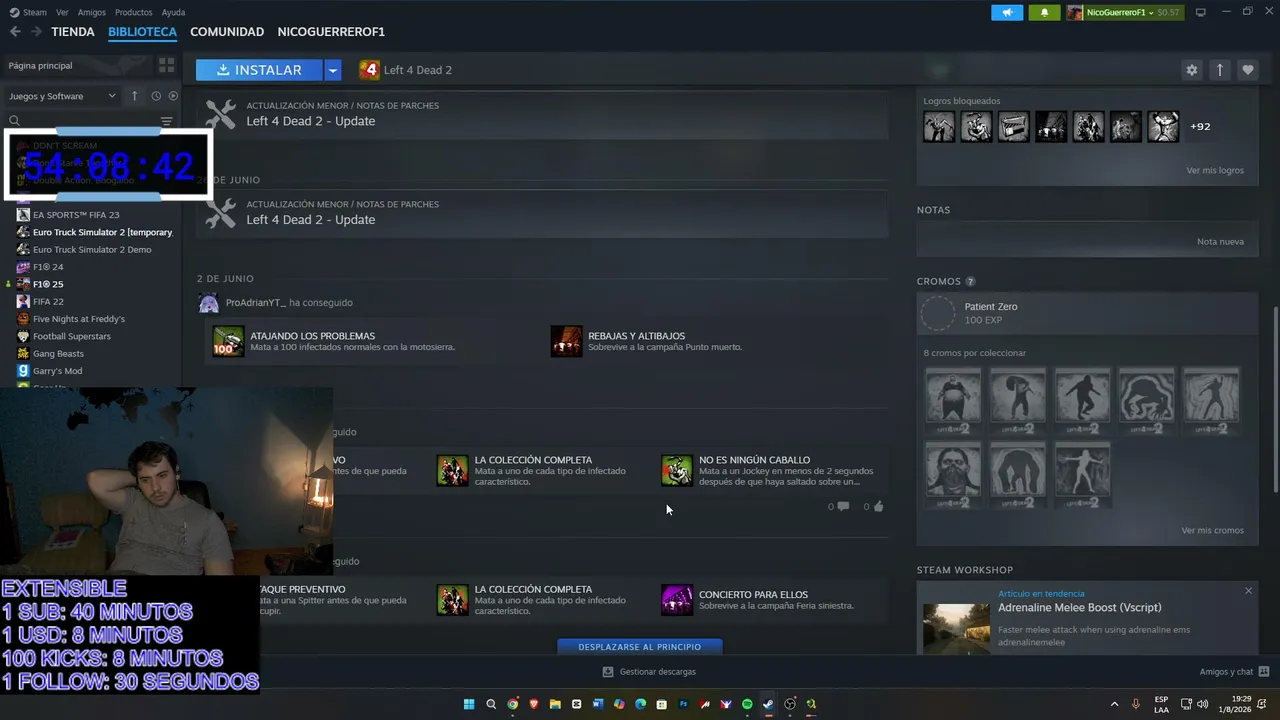1280x720 pixels.
Task: Select the Concierto para ellos achievement icon
Action: click(677, 600)
